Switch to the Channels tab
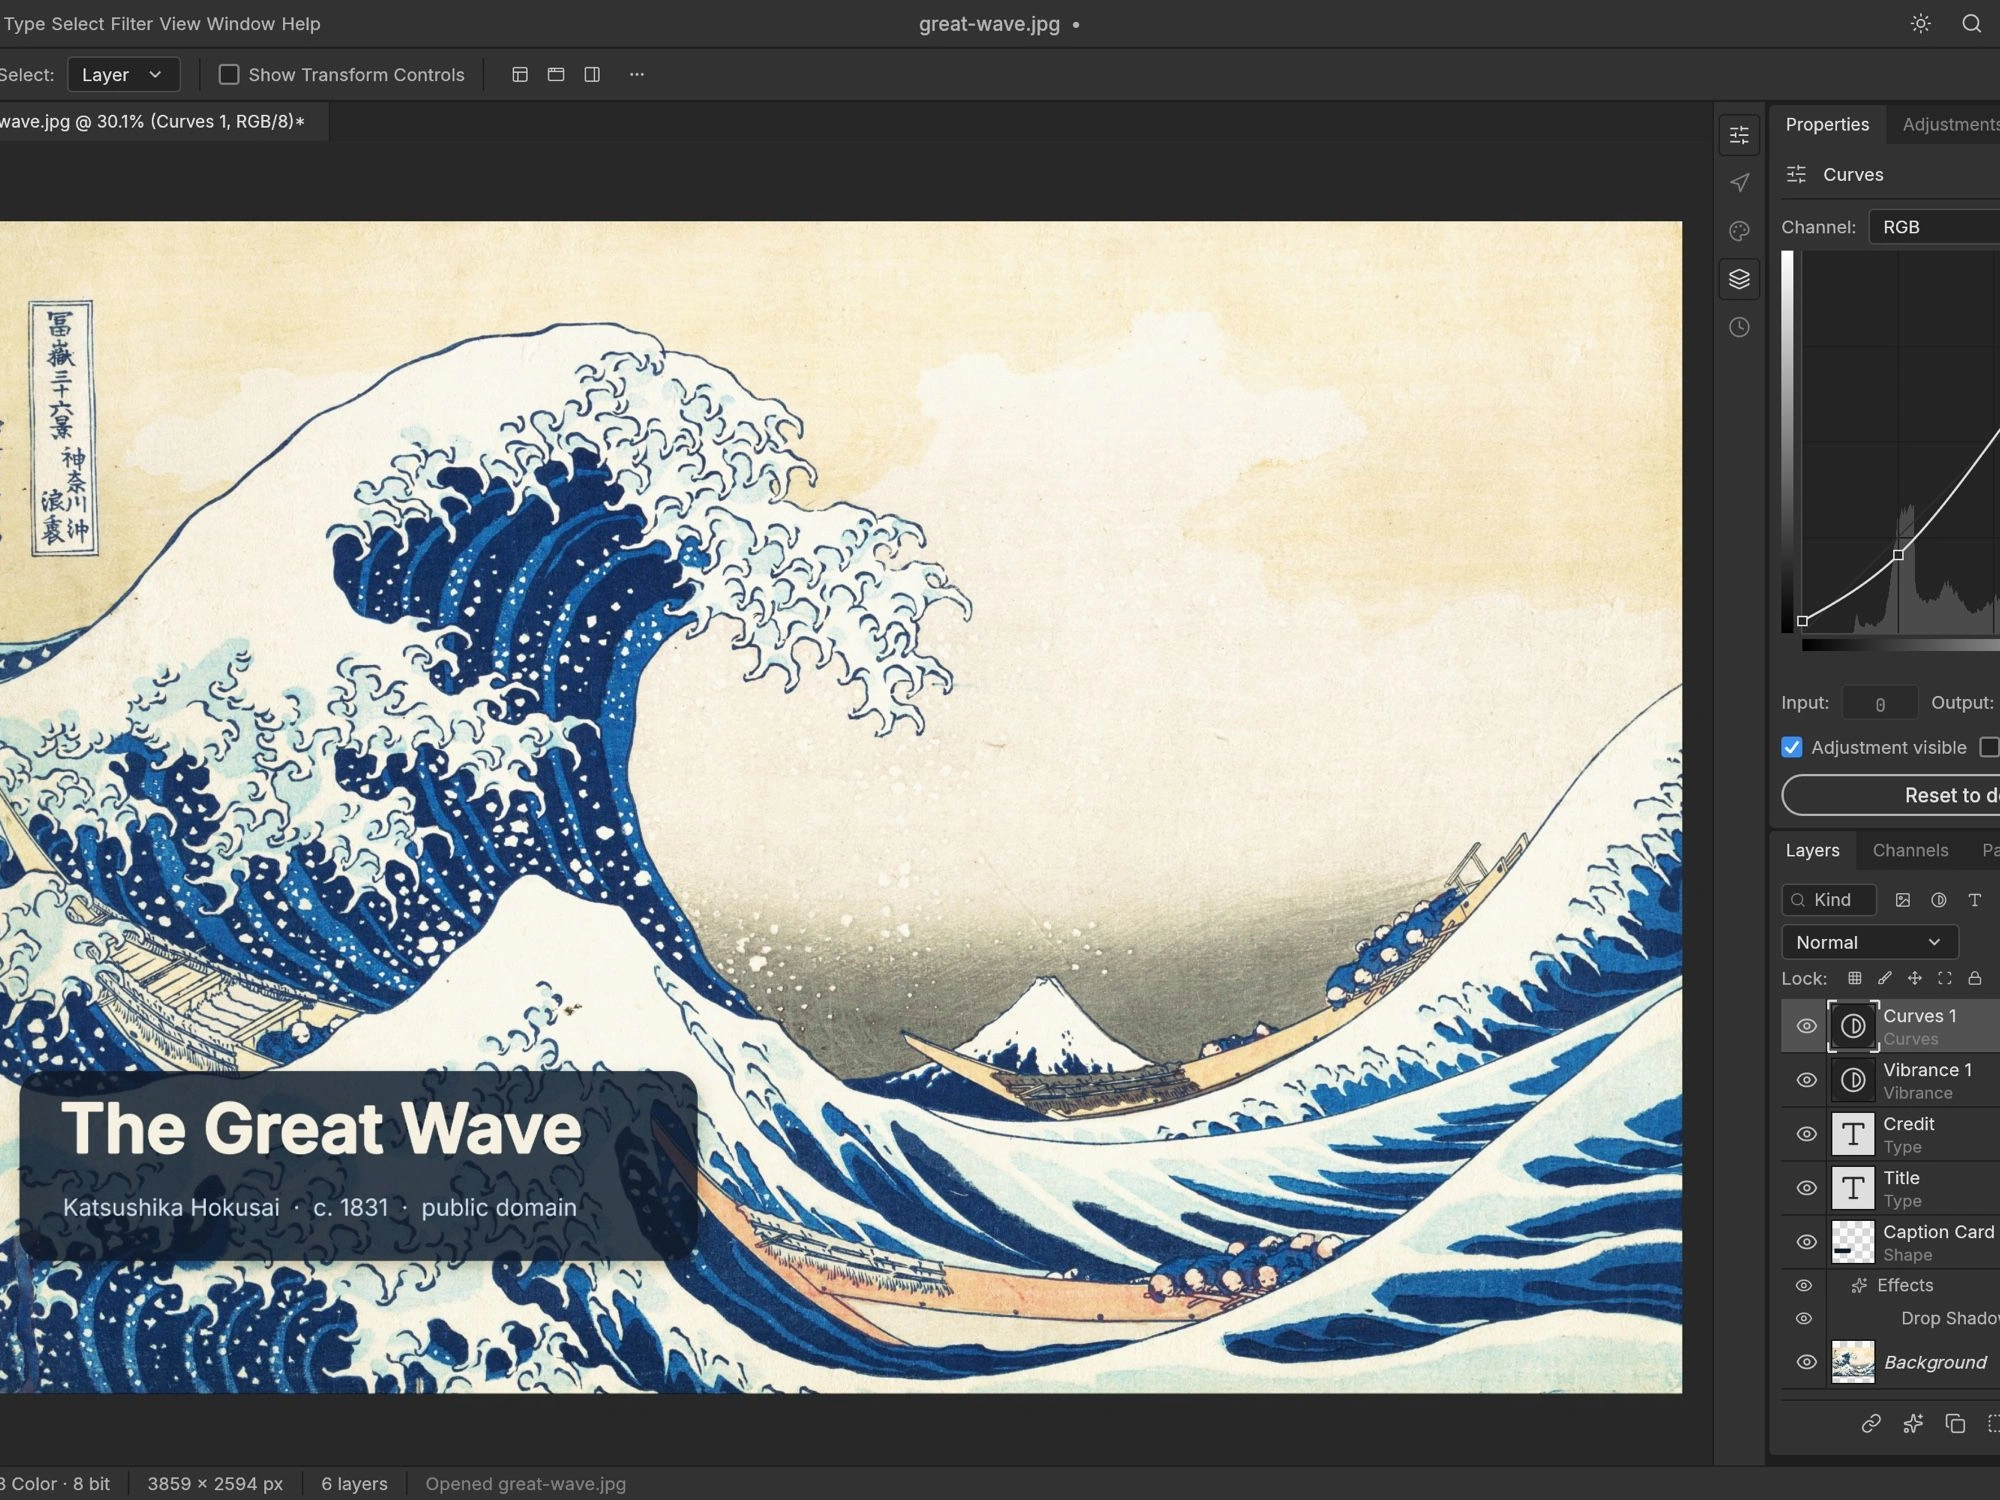The image size is (2000, 1500). pos(1910,850)
